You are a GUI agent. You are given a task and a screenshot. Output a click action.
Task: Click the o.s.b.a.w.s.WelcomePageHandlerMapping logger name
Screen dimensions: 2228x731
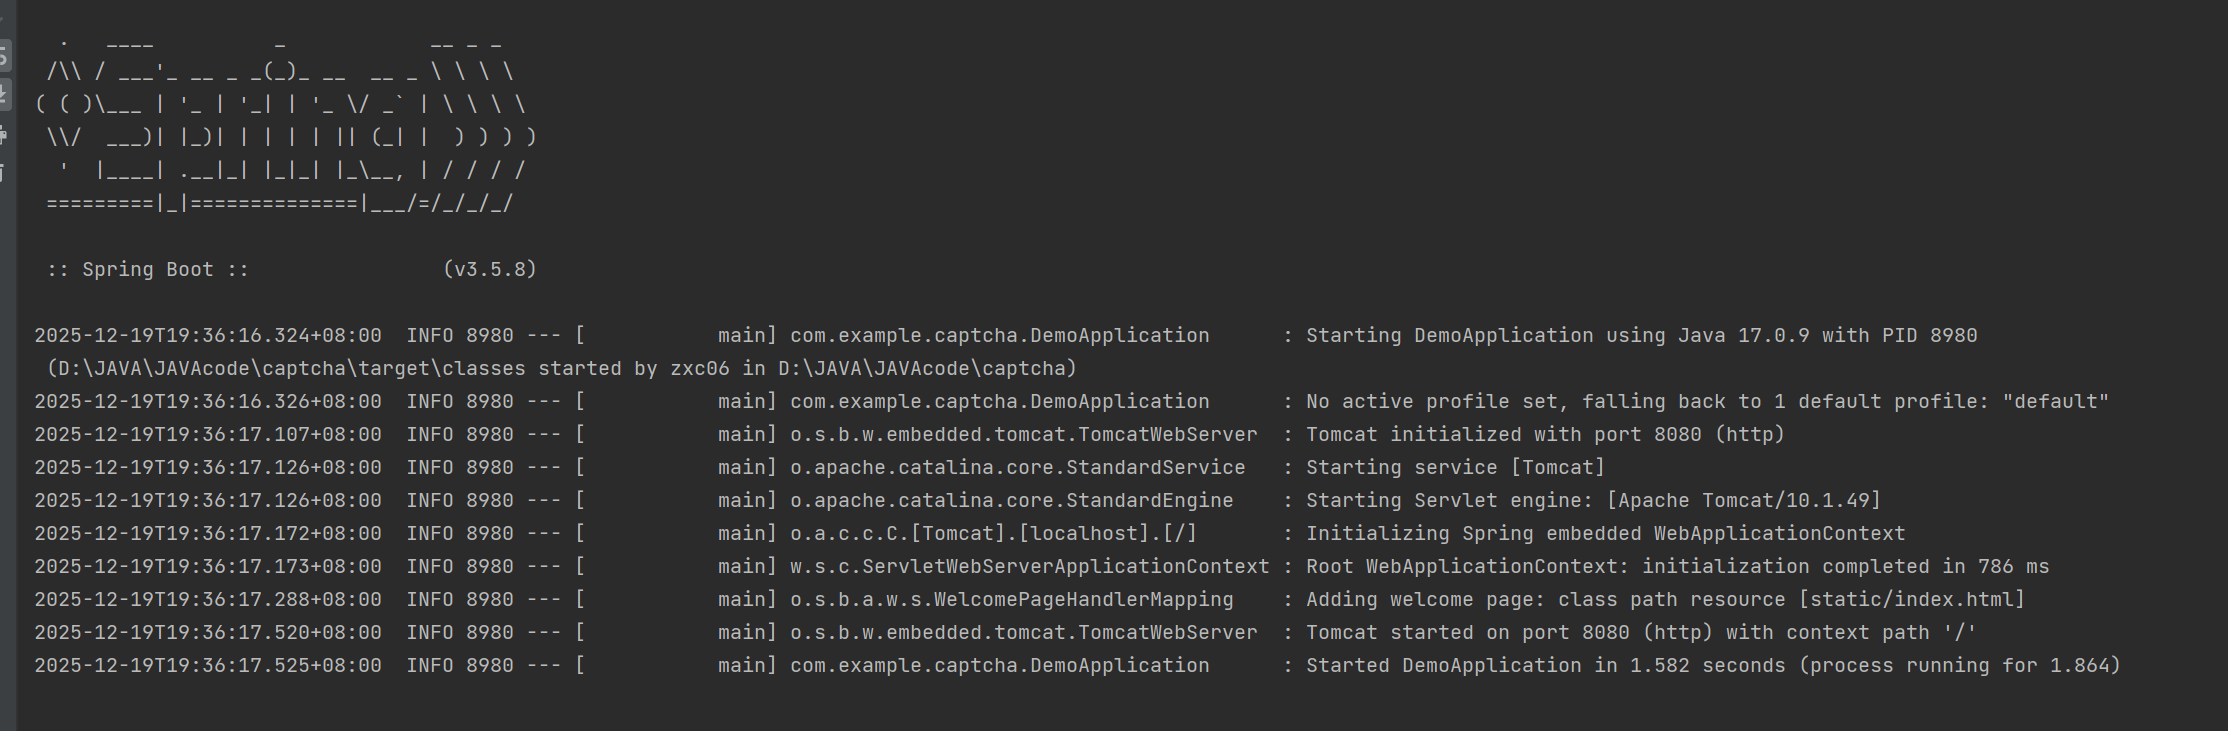point(1011,599)
